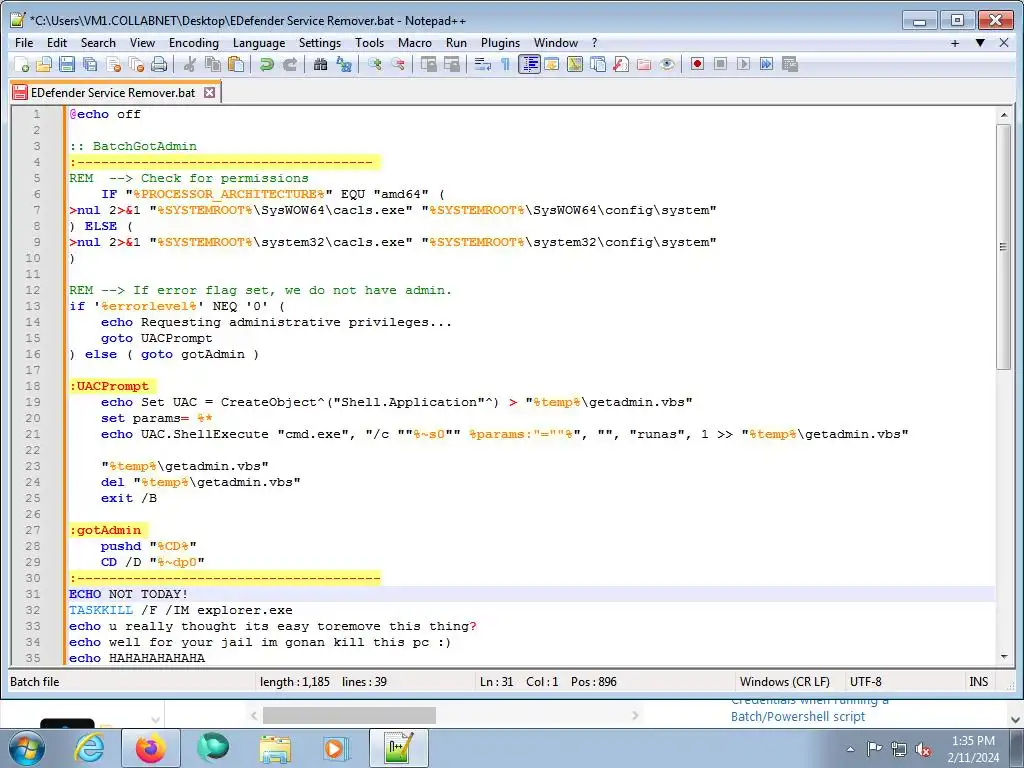Click the macro Playback button
The image size is (1024, 768).
point(743,64)
